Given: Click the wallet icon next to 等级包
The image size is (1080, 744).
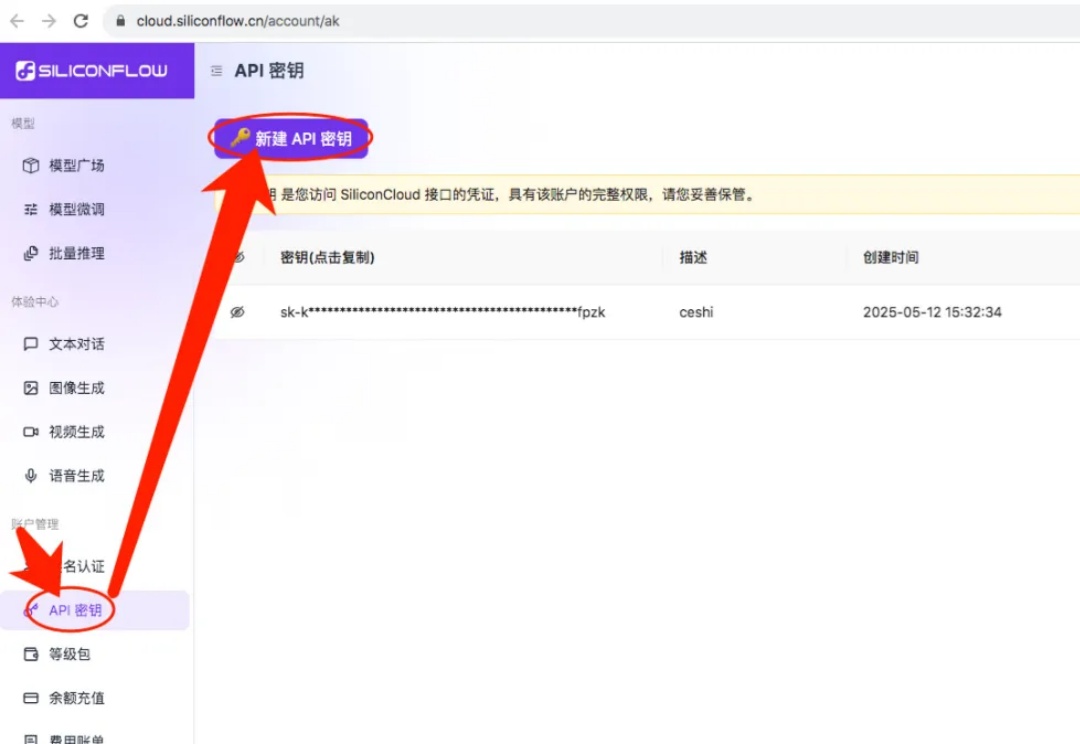Looking at the screenshot, I should [31, 654].
